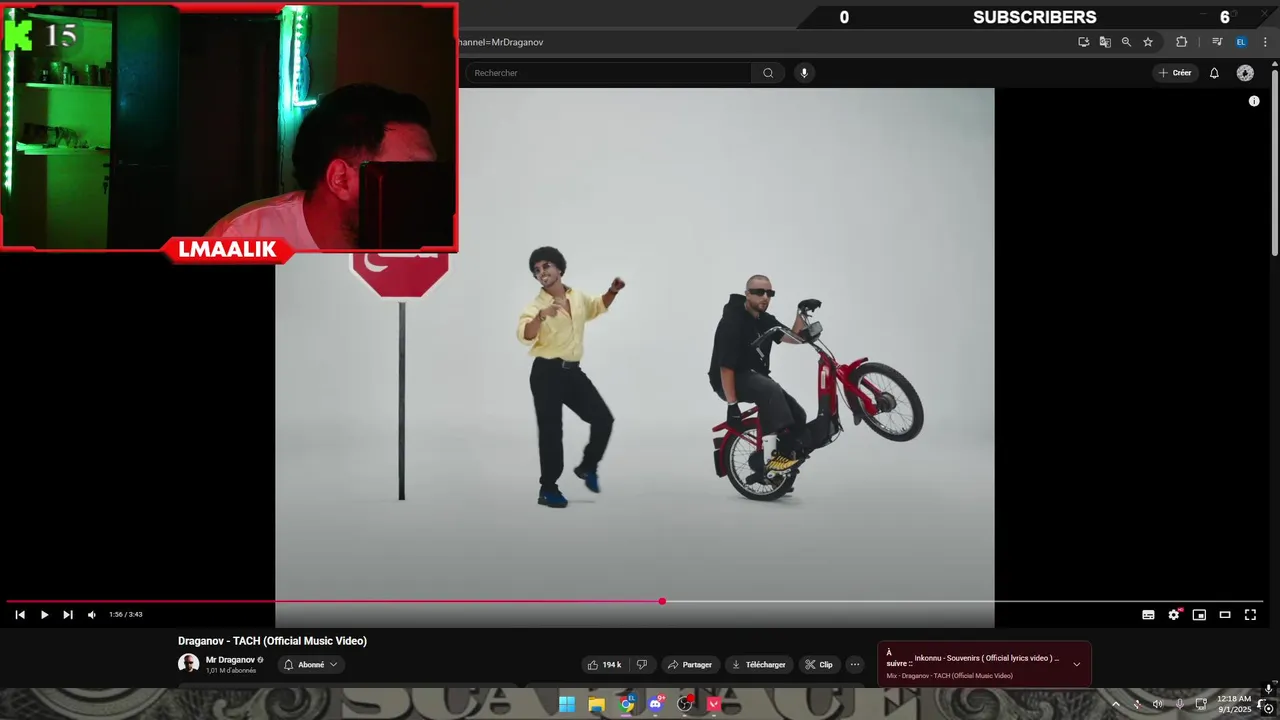Open Chrome media controls icon

1217,42
